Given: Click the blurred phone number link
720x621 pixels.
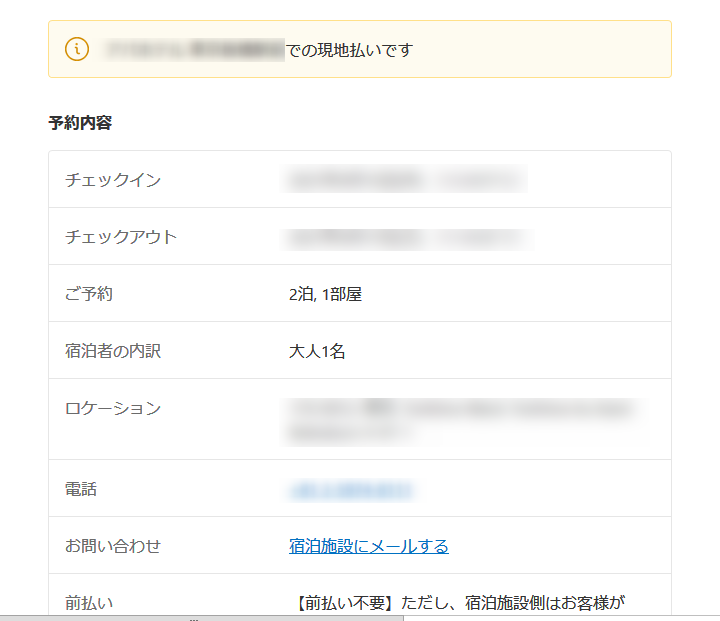Looking at the screenshot, I should click(x=351, y=490).
